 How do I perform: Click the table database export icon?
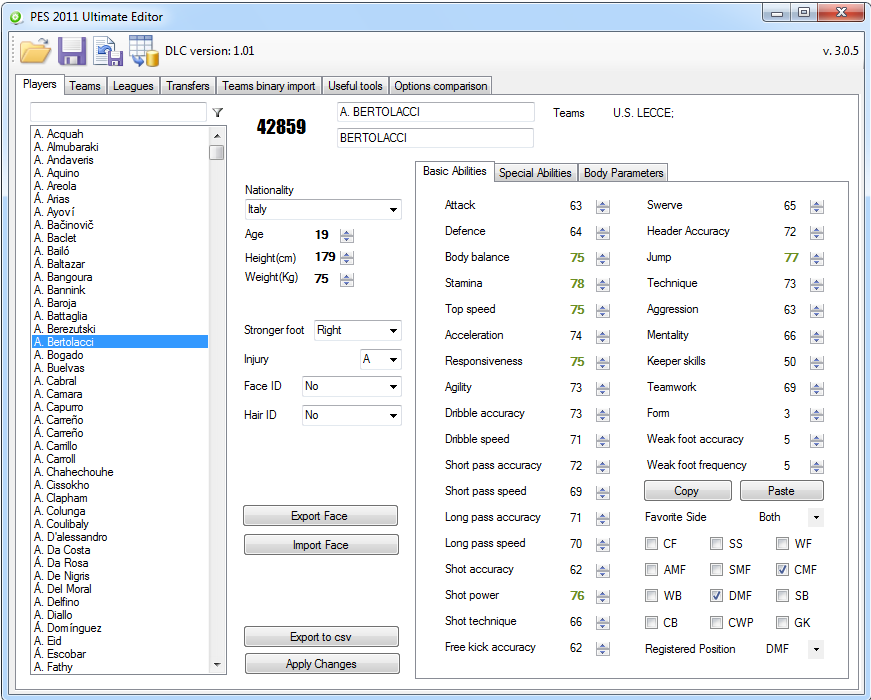pyautogui.click(x=144, y=51)
